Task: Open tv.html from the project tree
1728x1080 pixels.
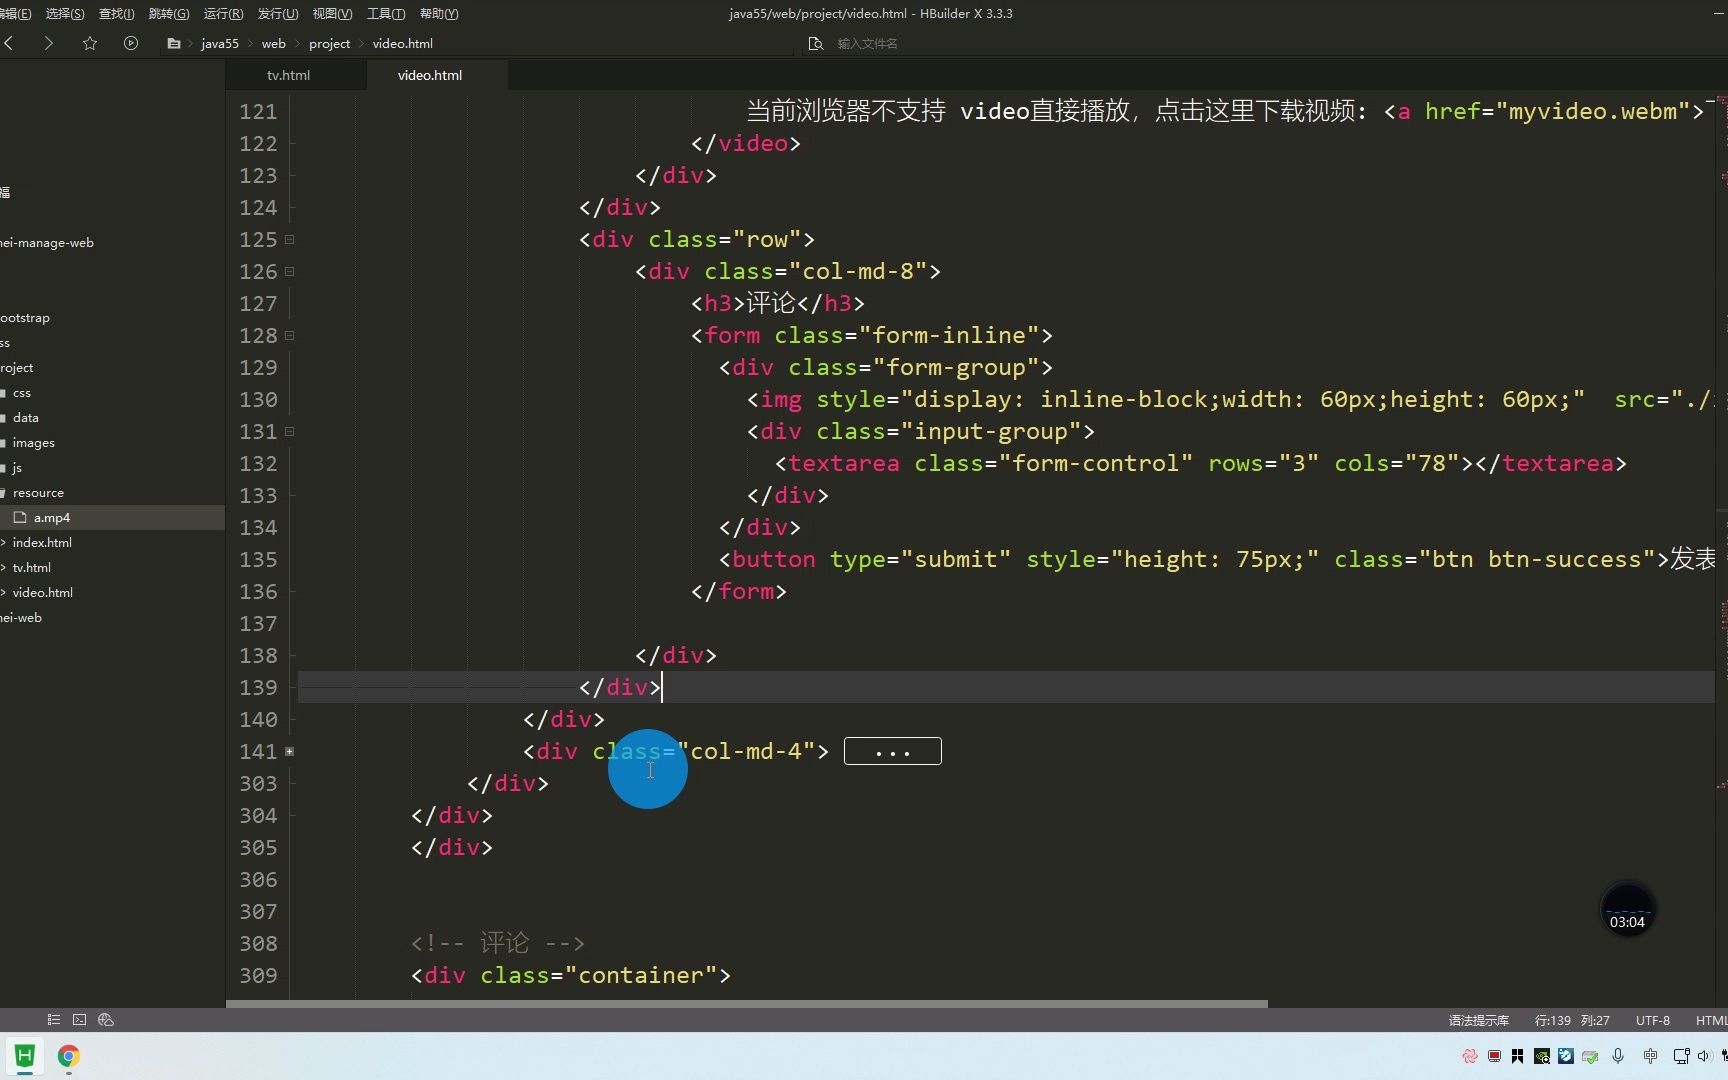Action: (32, 567)
